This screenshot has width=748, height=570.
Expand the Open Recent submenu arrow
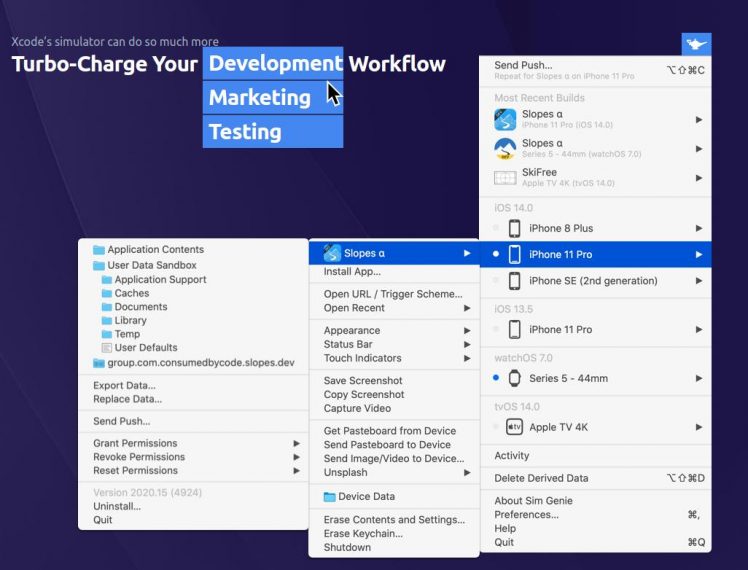pos(467,308)
